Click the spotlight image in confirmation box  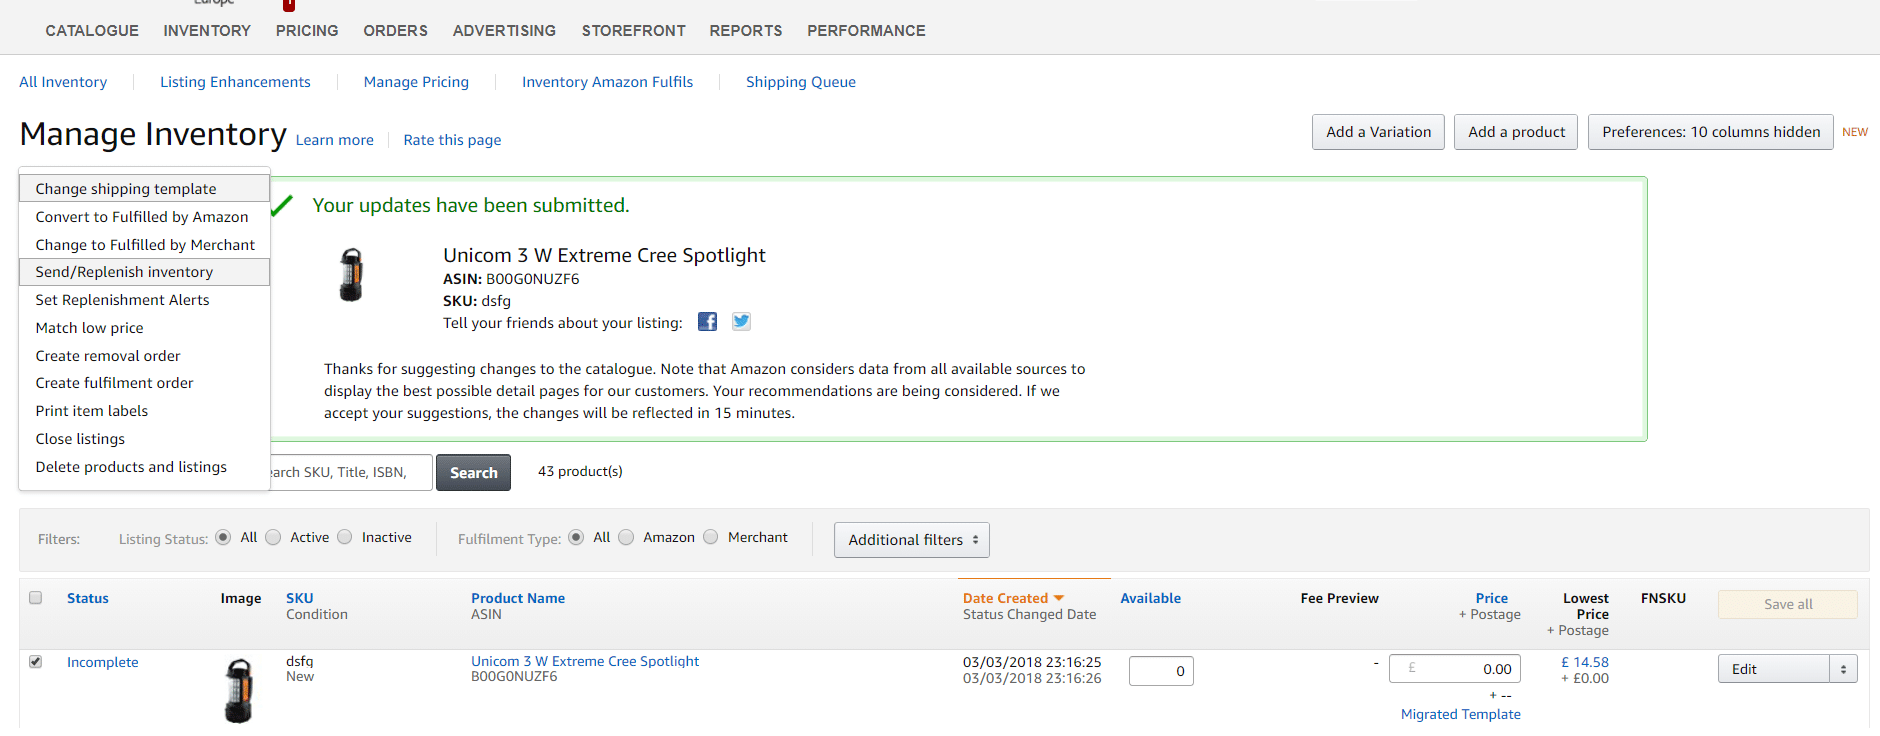tap(351, 275)
